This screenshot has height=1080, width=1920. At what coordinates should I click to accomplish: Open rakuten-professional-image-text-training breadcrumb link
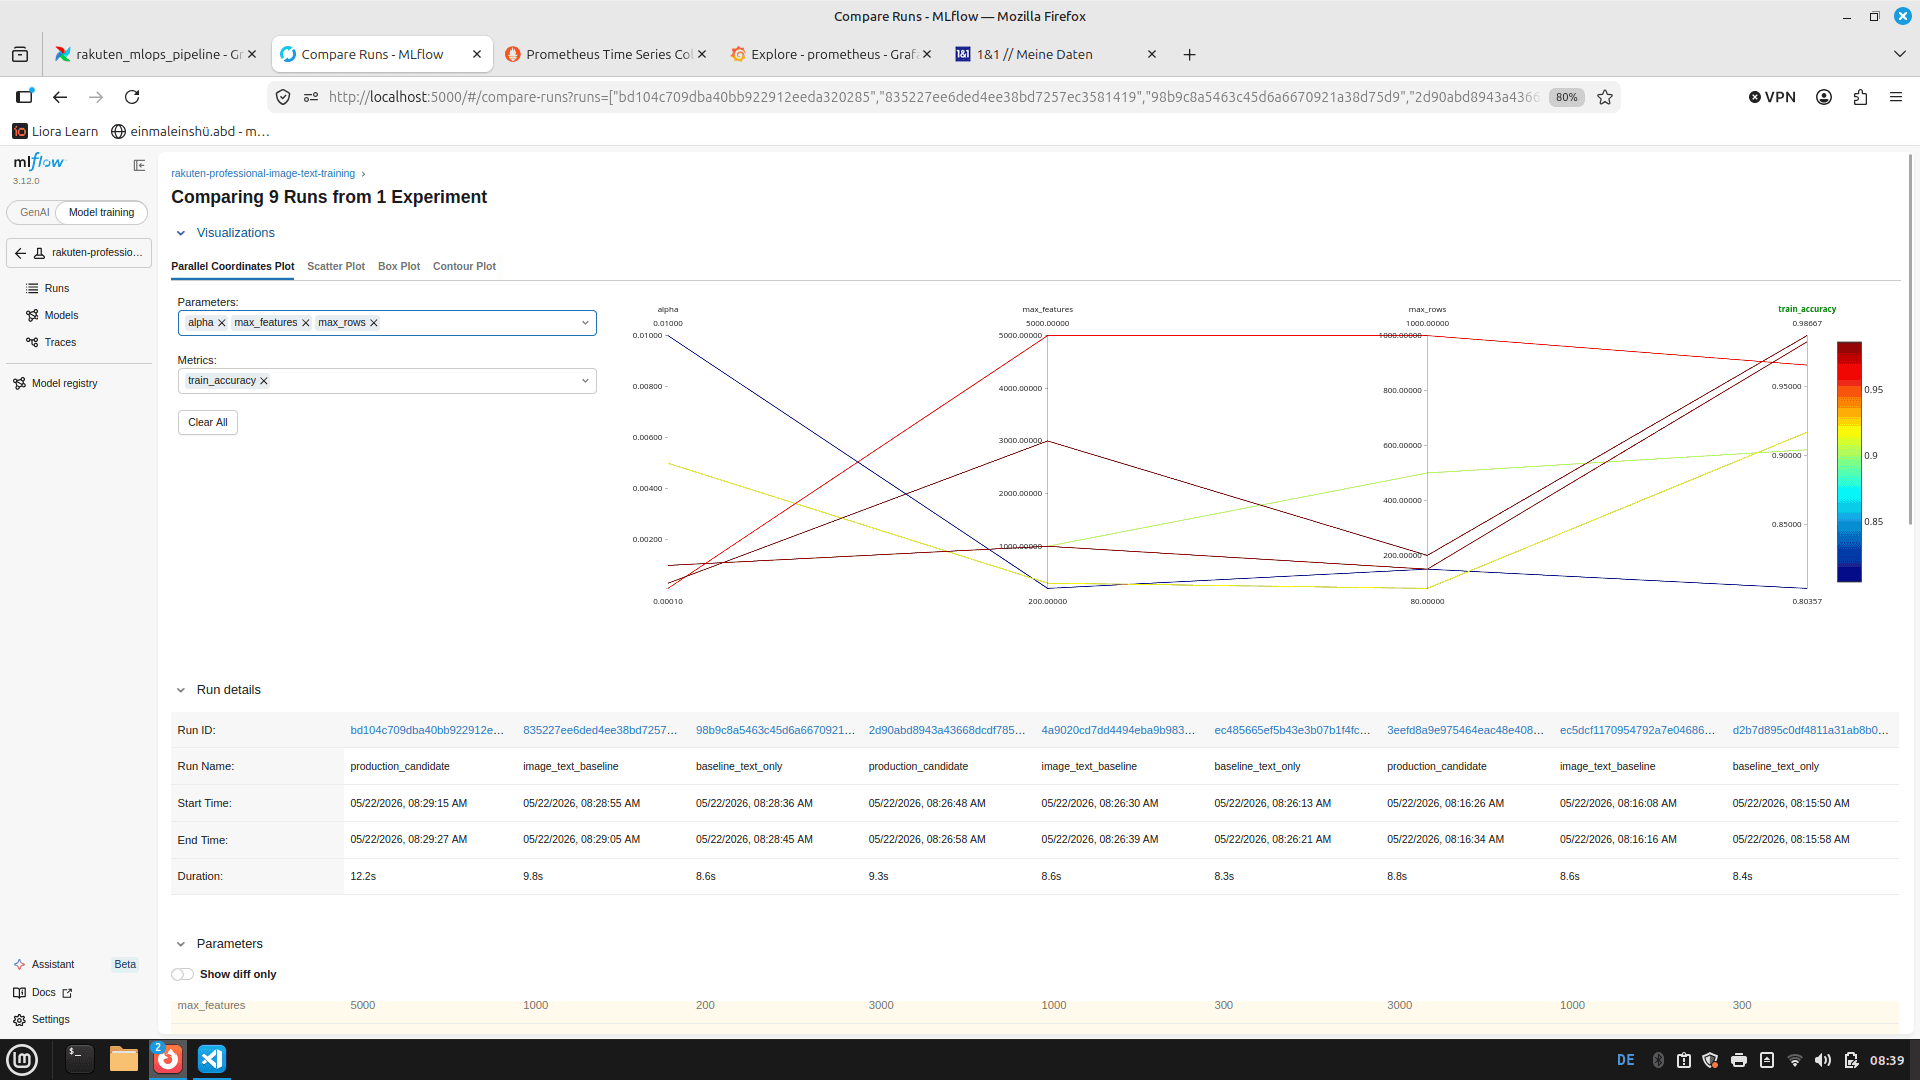[263, 173]
